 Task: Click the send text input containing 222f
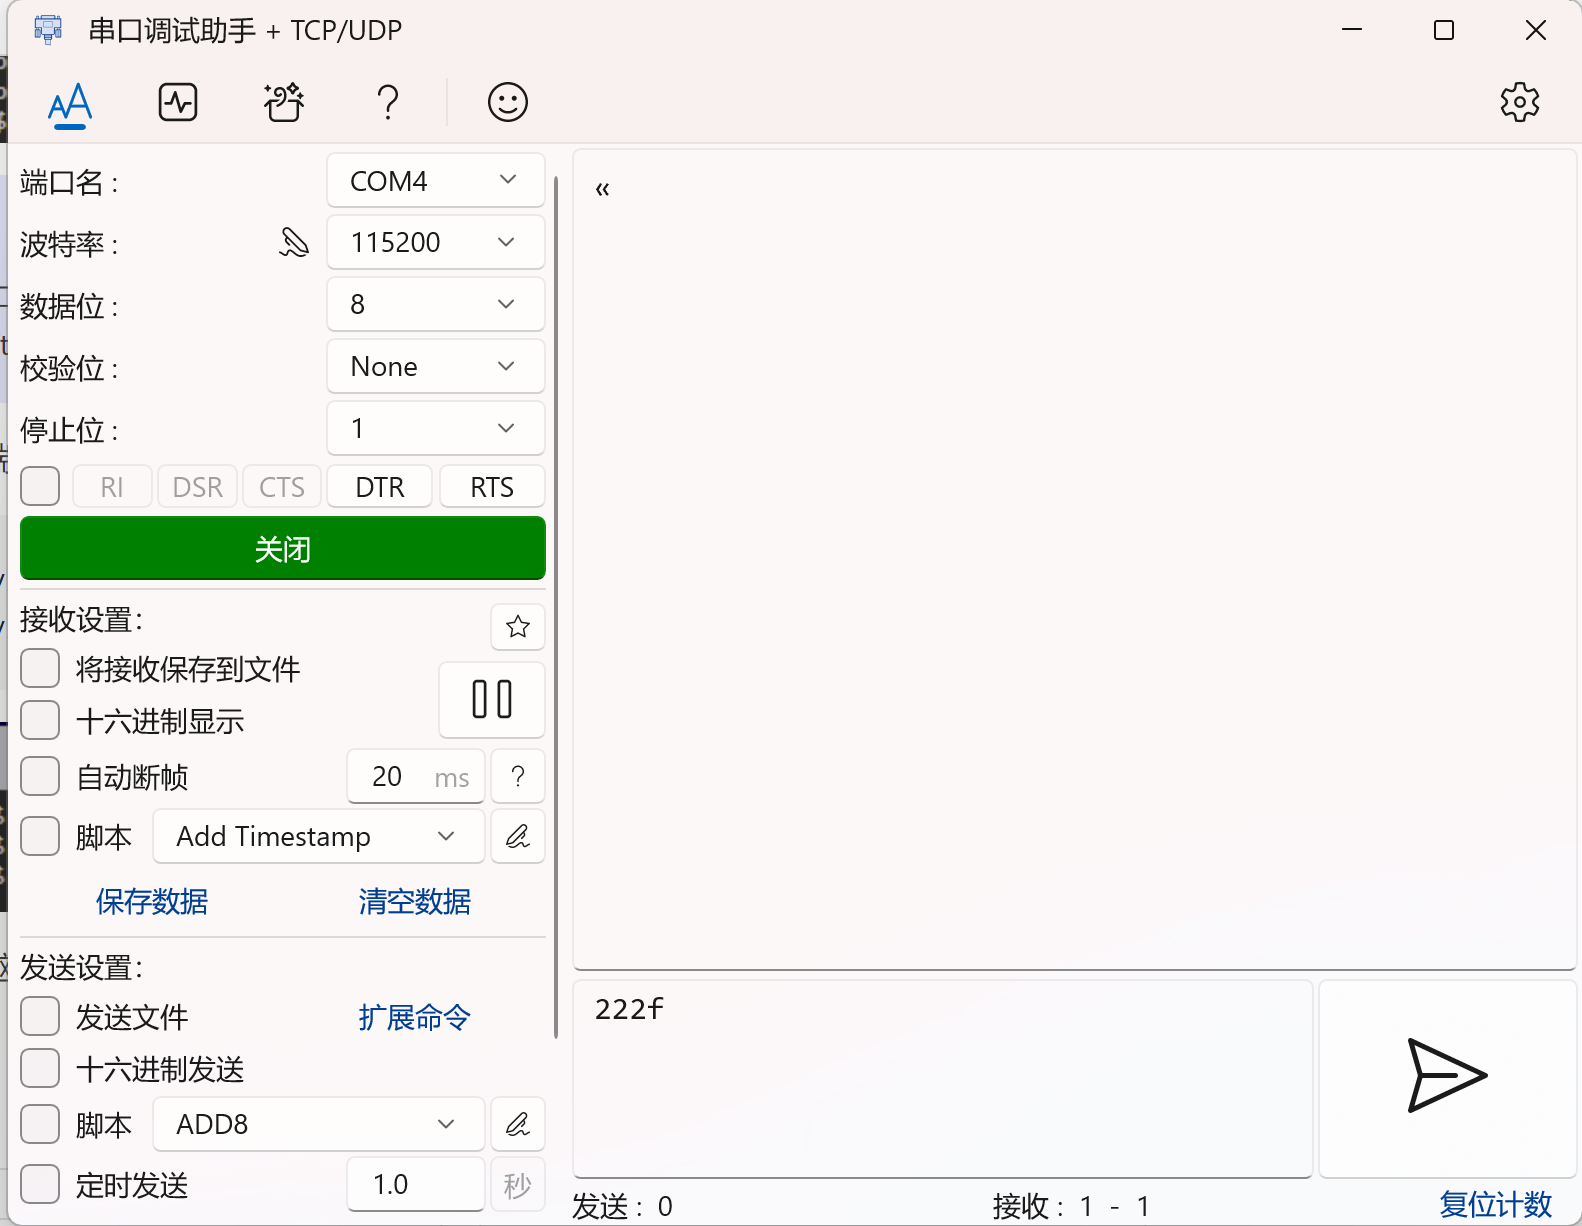coord(942,1078)
